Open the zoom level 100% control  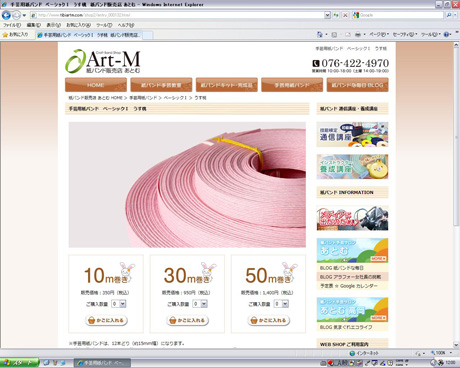pos(441,353)
